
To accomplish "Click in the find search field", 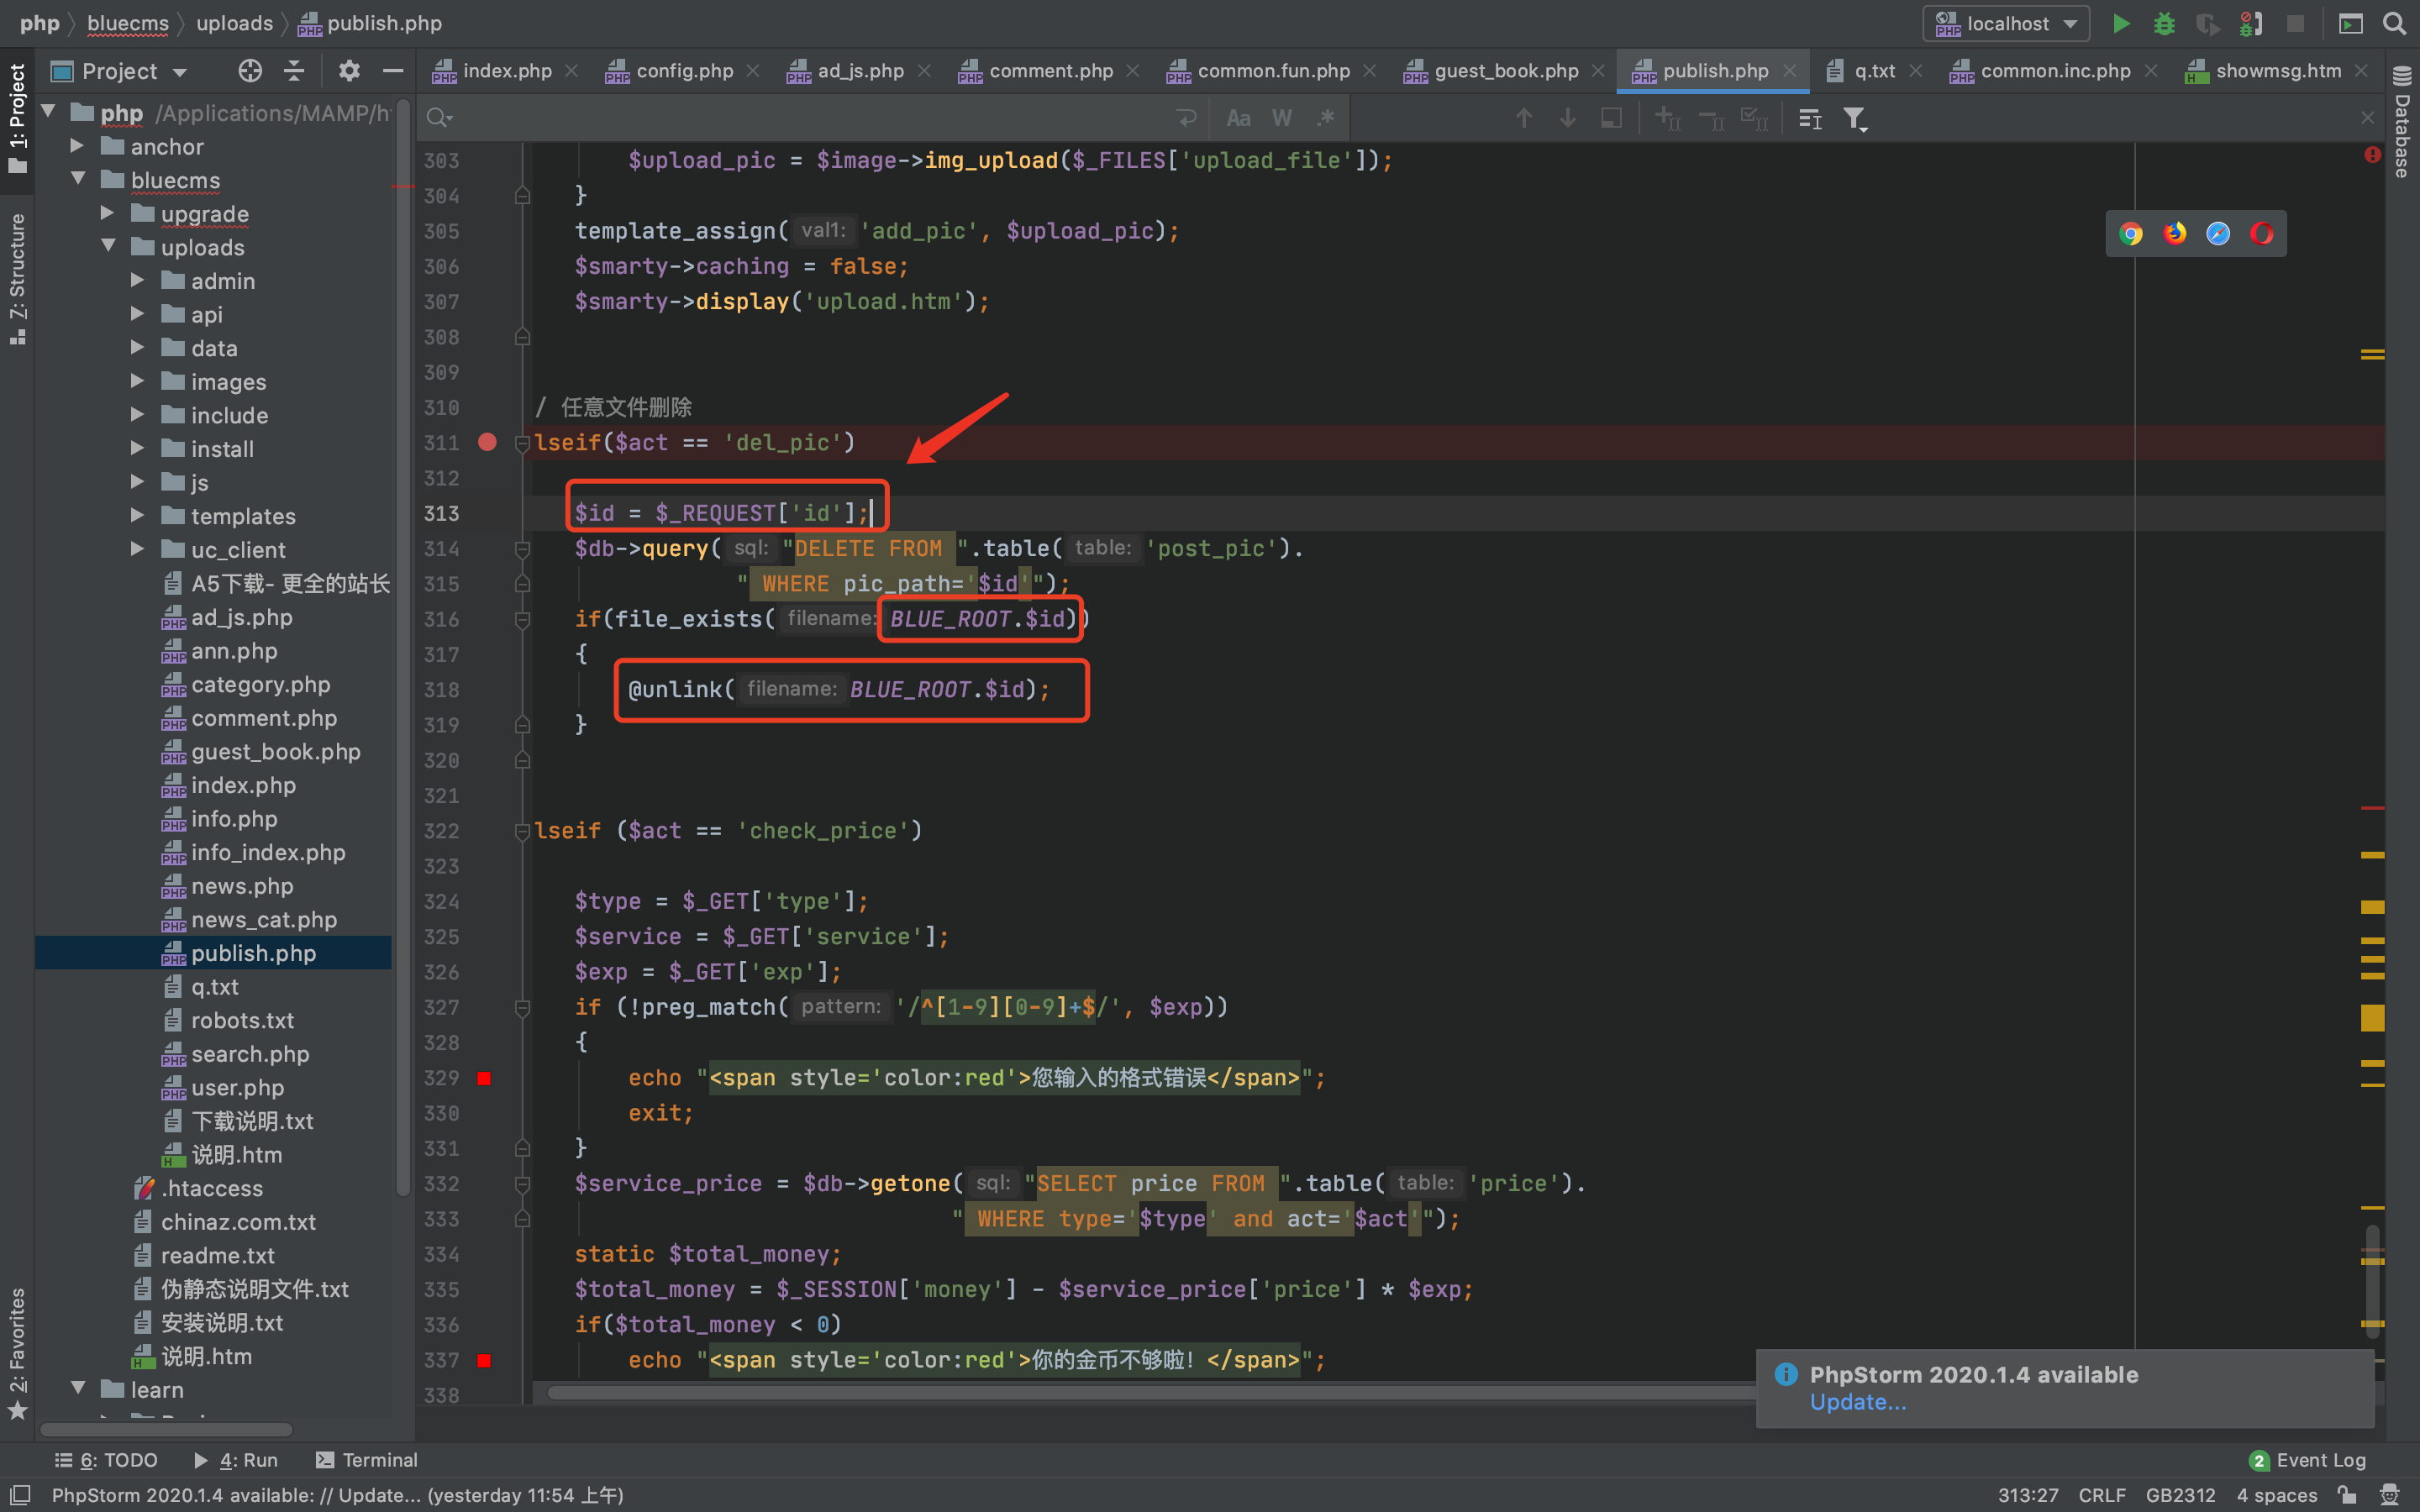I will (x=800, y=119).
